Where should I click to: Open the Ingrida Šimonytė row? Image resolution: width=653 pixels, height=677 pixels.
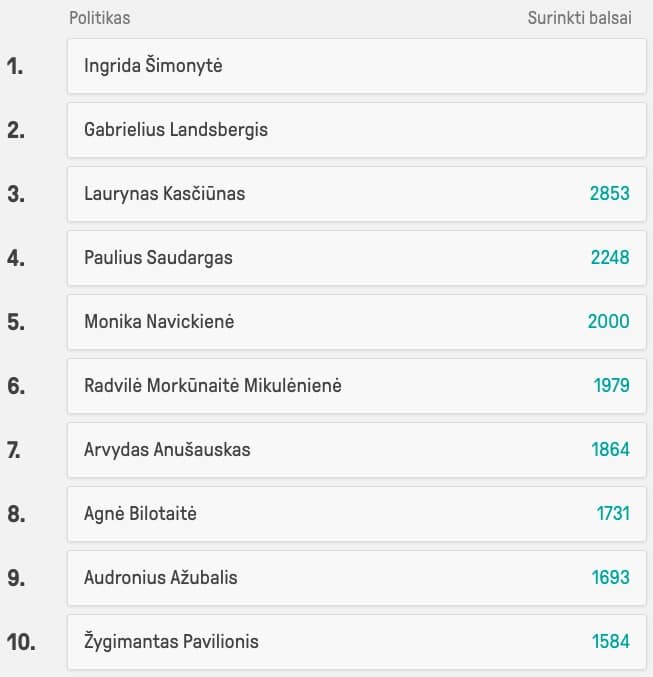(x=357, y=66)
